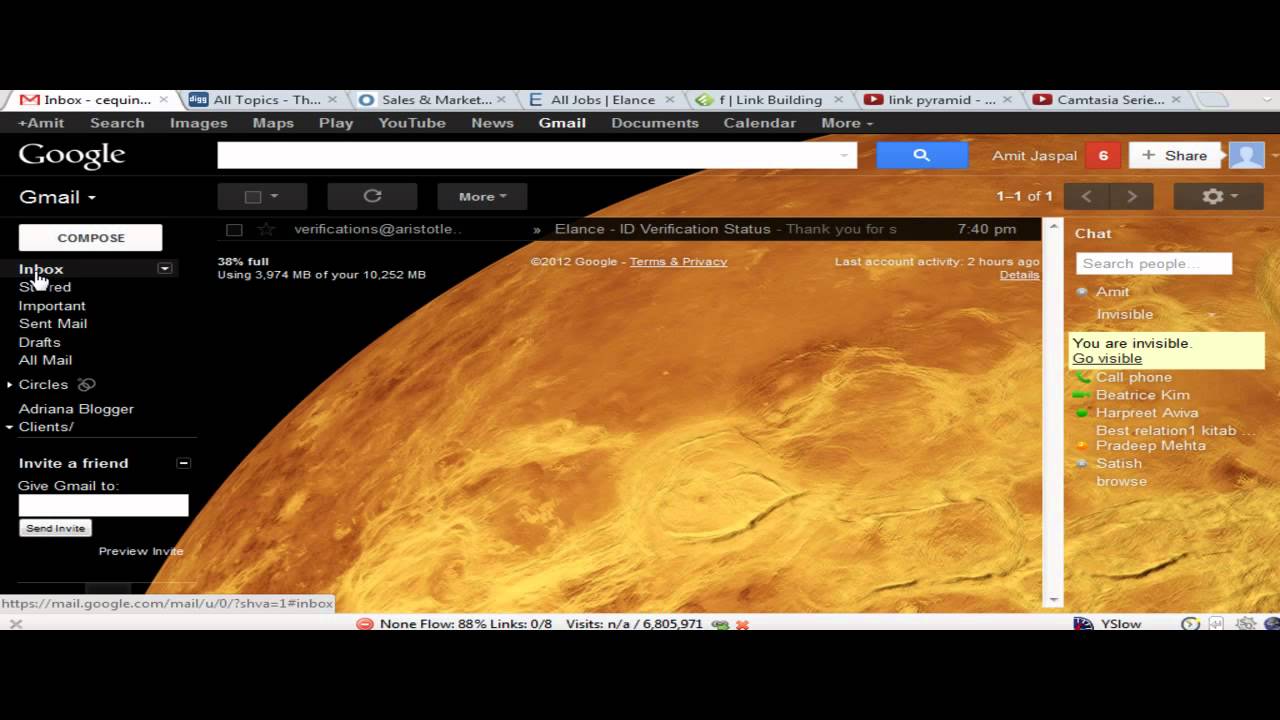
Task: Open Calendar in the Google bar
Action: point(760,122)
